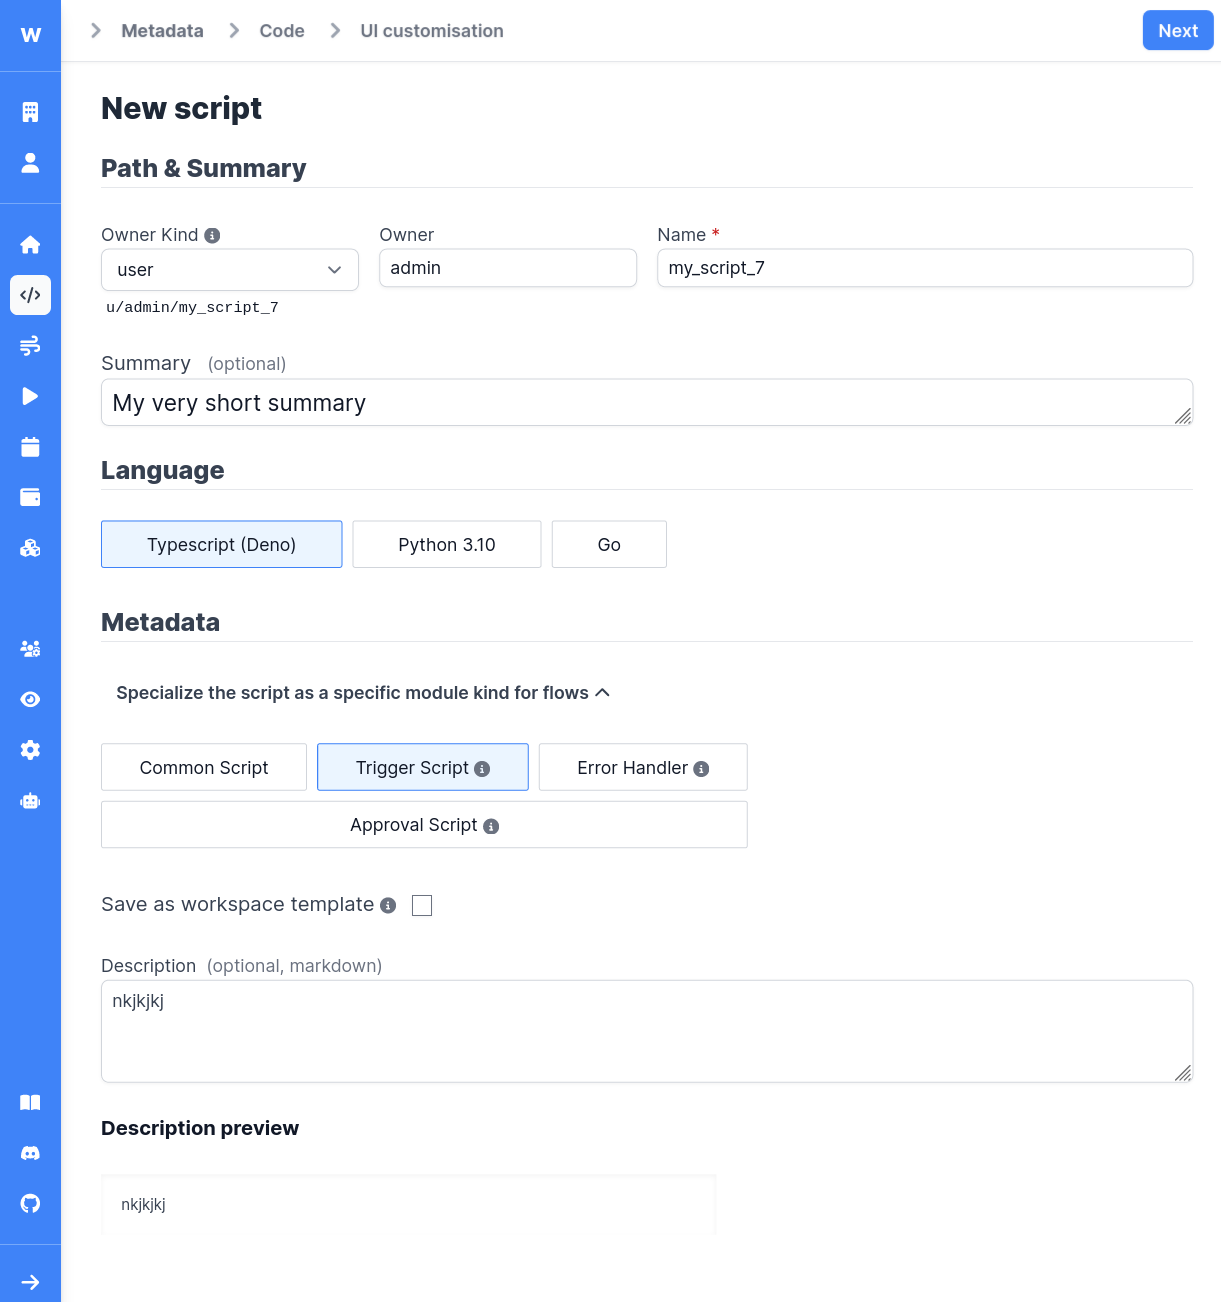Go to UI customisation breadcrumb step

432,31
